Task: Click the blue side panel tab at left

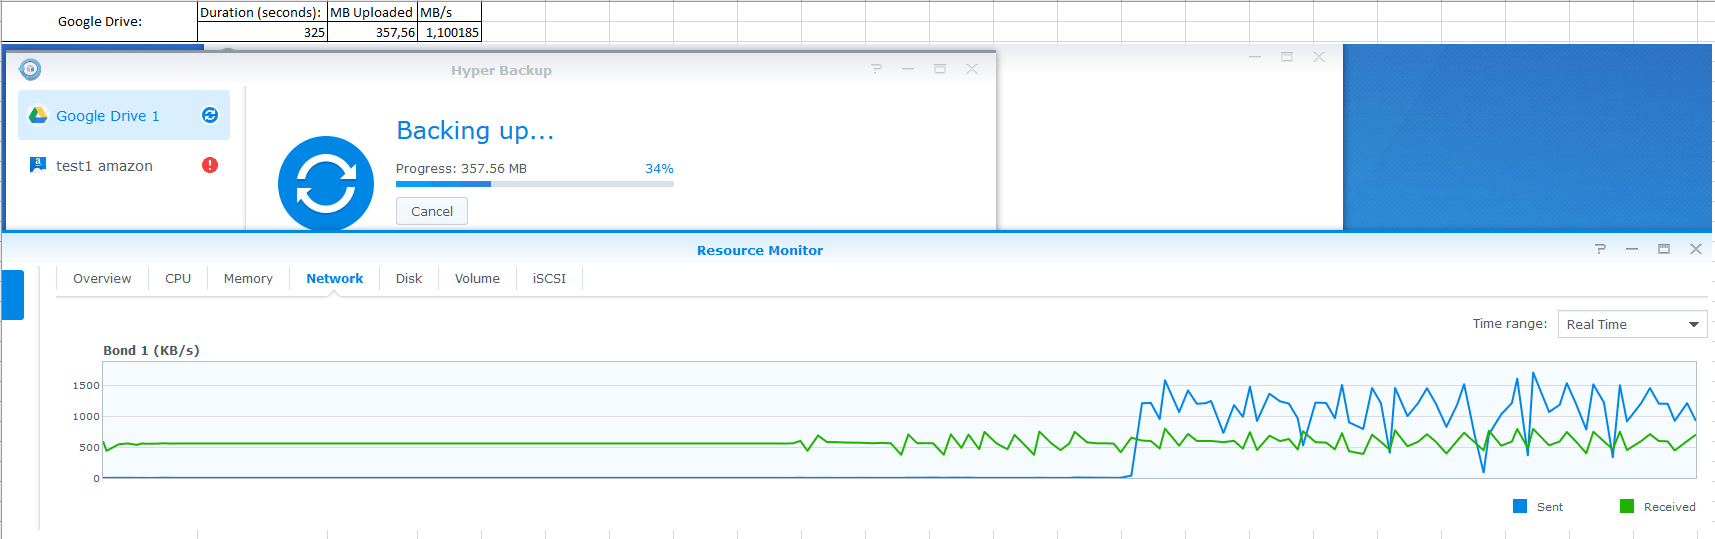Action: [12, 295]
